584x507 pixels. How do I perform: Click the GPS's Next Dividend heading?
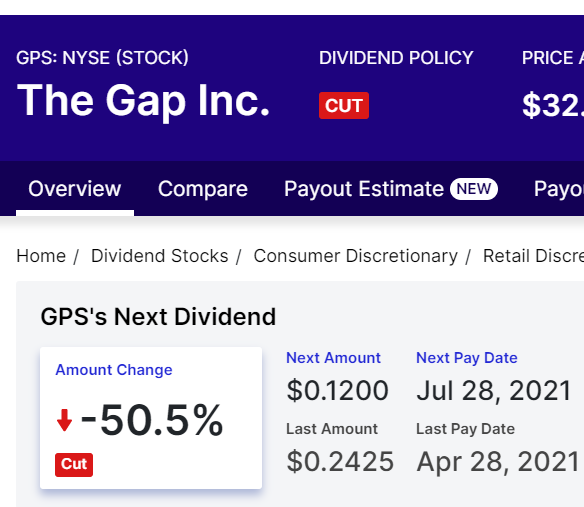pos(158,317)
